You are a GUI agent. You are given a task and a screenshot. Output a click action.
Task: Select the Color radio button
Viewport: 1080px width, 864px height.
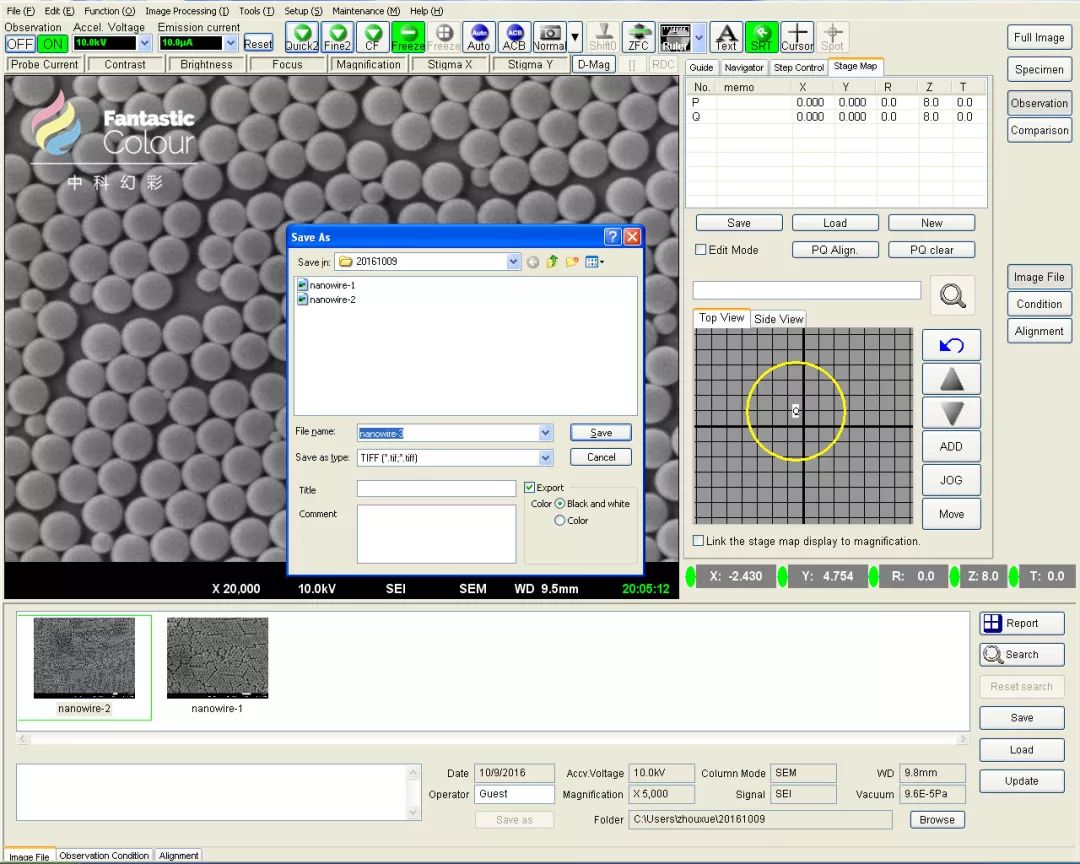[560, 521]
